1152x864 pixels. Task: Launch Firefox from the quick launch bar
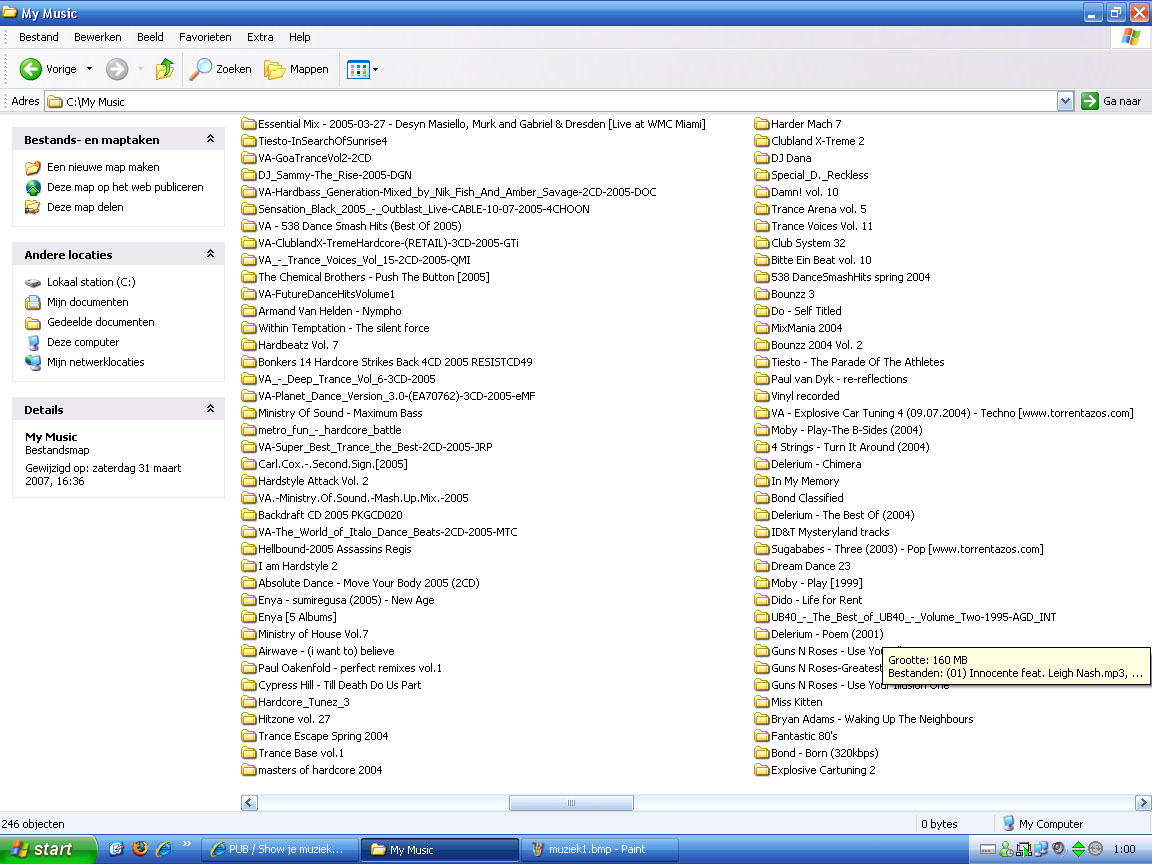(x=140, y=849)
